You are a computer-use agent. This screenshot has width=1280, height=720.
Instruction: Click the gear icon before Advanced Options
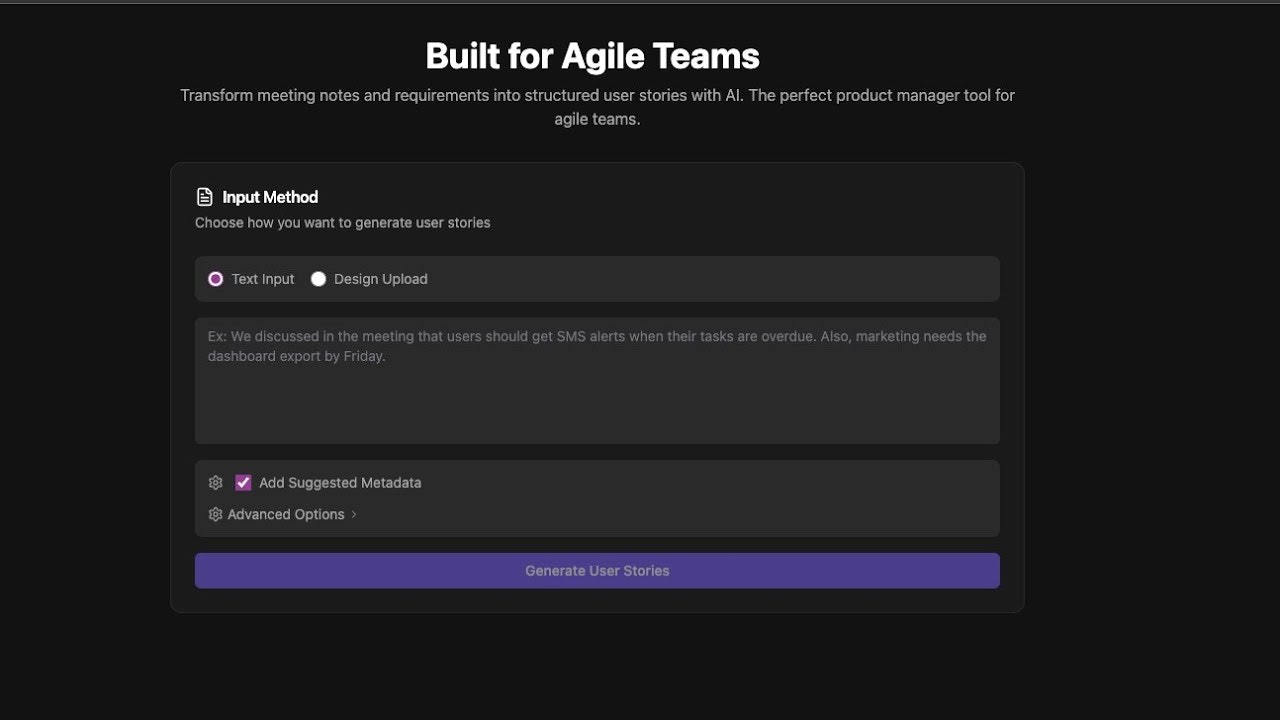coord(215,514)
